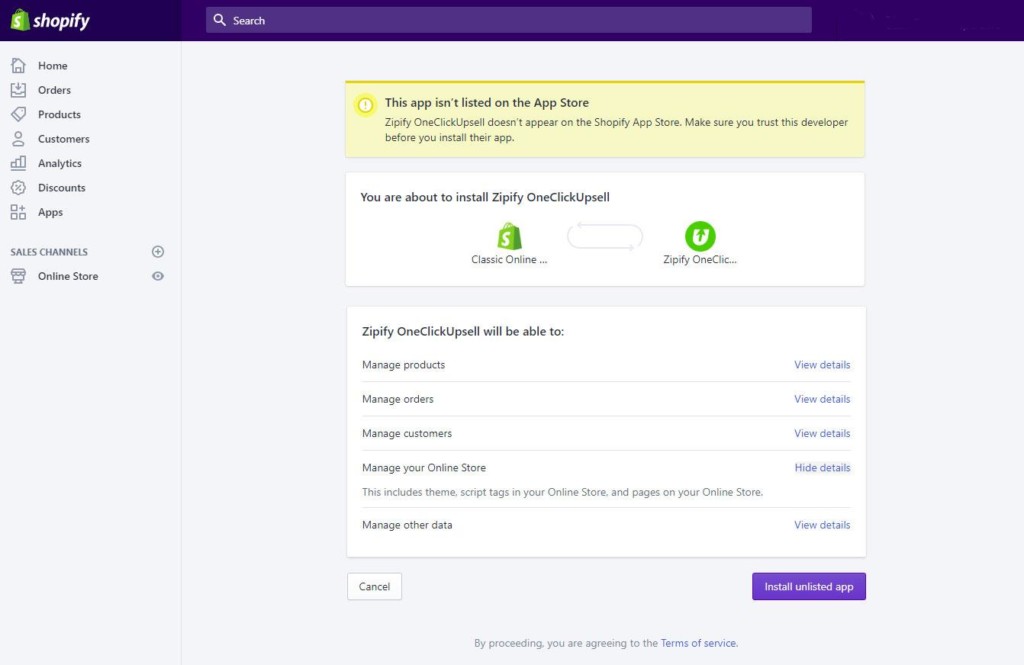Screen dimensions: 1024x665
Task: Click the 'This includes theme, script tags' description
Action: [x=562, y=492]
